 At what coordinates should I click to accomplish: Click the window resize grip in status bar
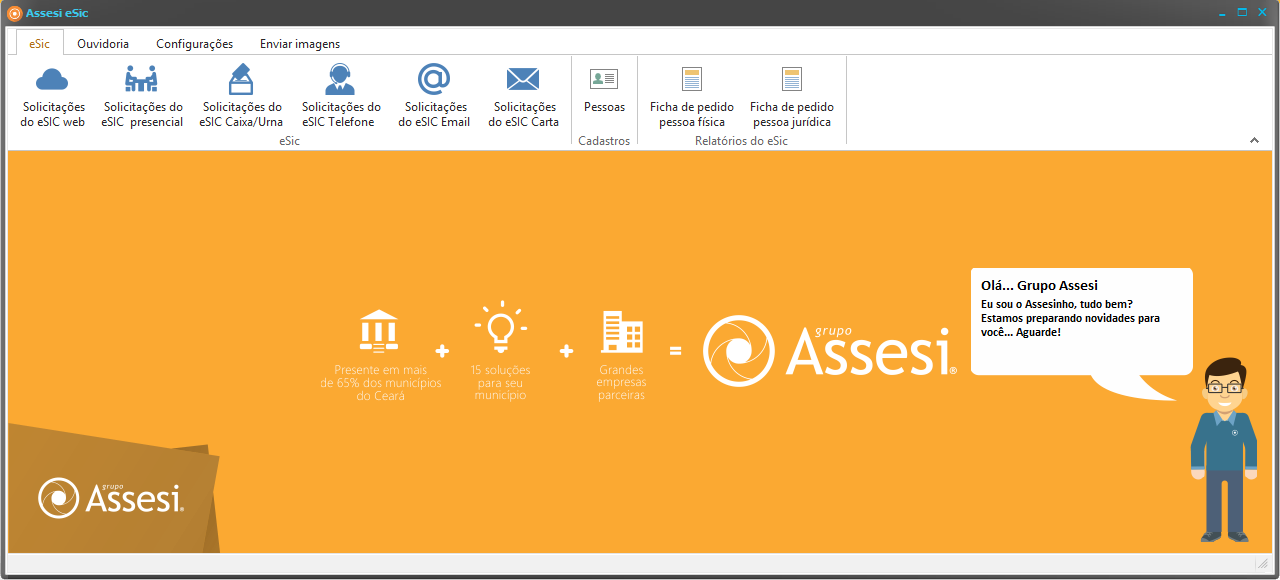click(1262, 564)
